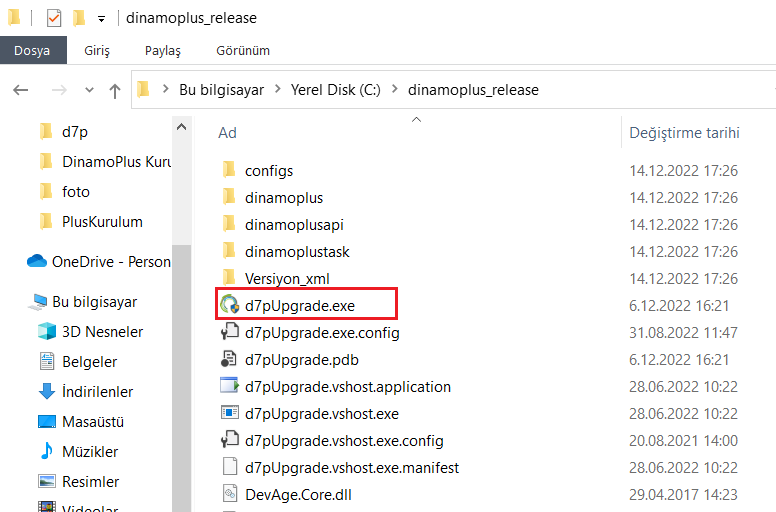This screenshot has height=512, width=776.
Task: Open Masaüstü in the navigation pane
Action: [93, 421]
